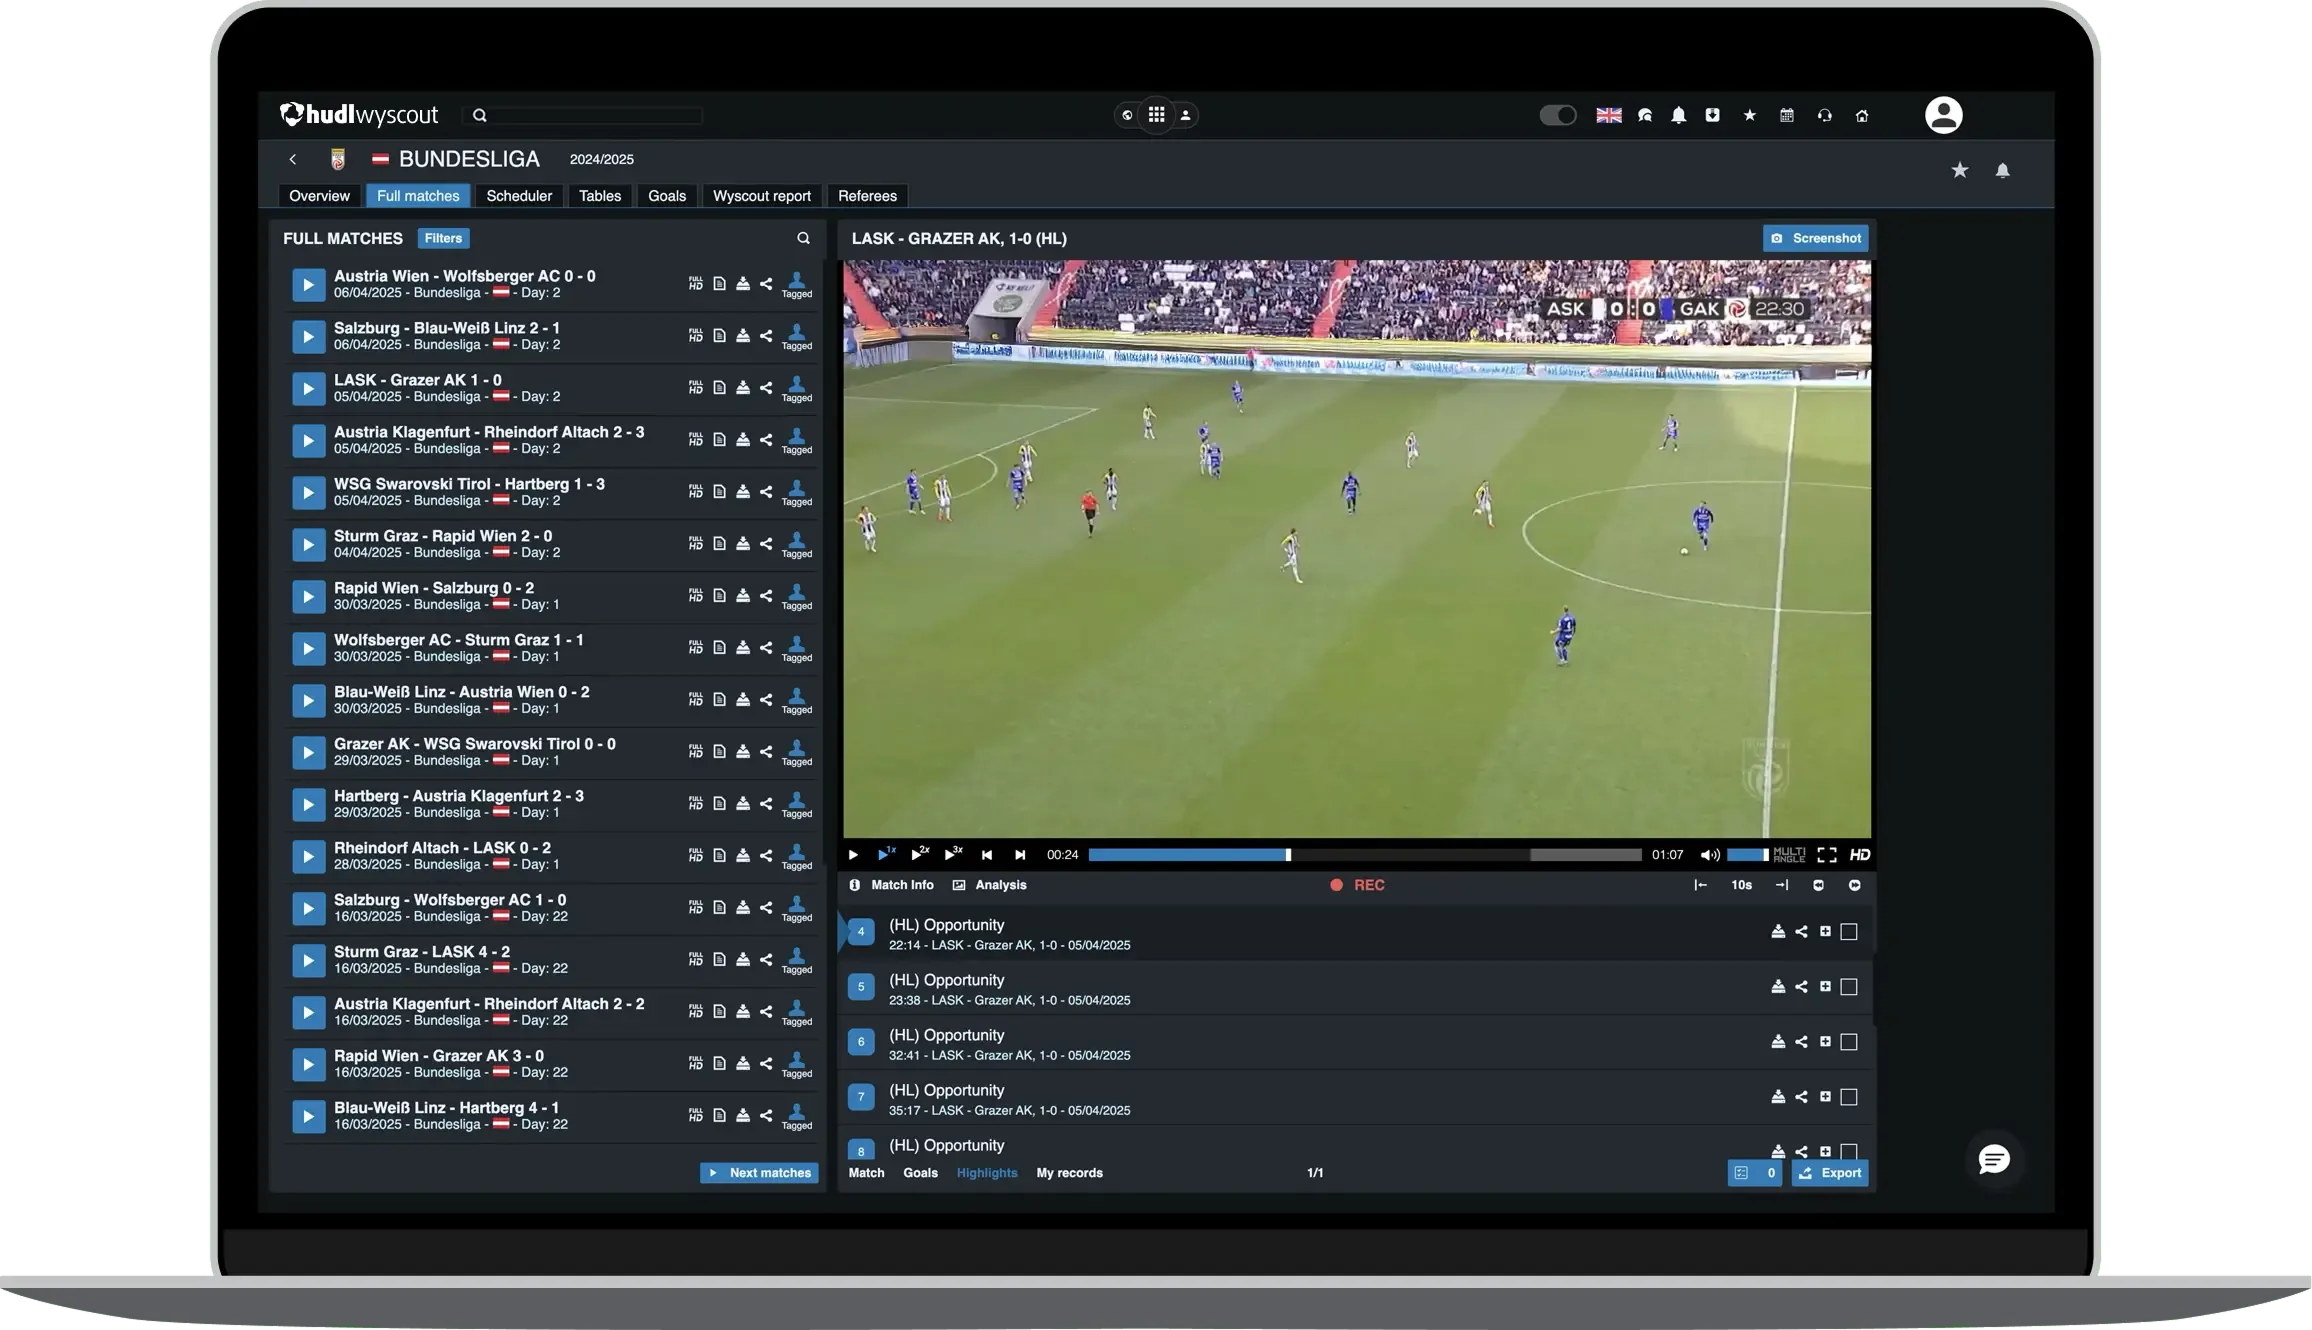
Task: Open the notifications bell icon
Action: tap(1679, 115)
